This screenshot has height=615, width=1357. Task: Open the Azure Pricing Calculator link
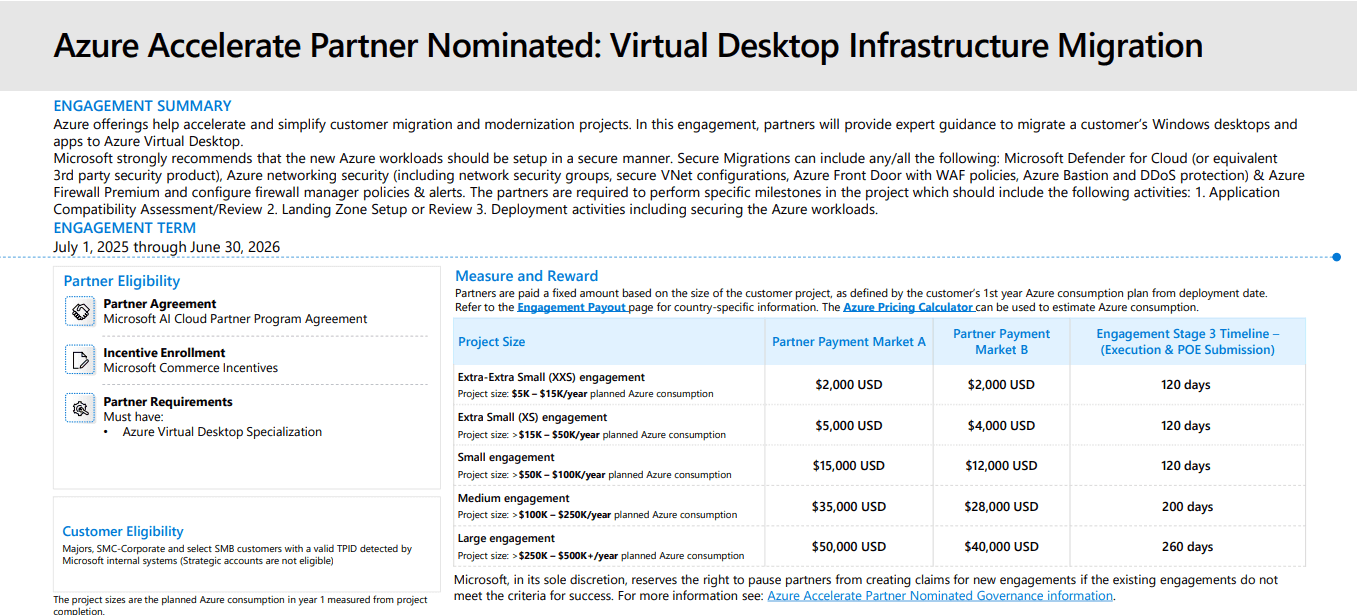908,308
